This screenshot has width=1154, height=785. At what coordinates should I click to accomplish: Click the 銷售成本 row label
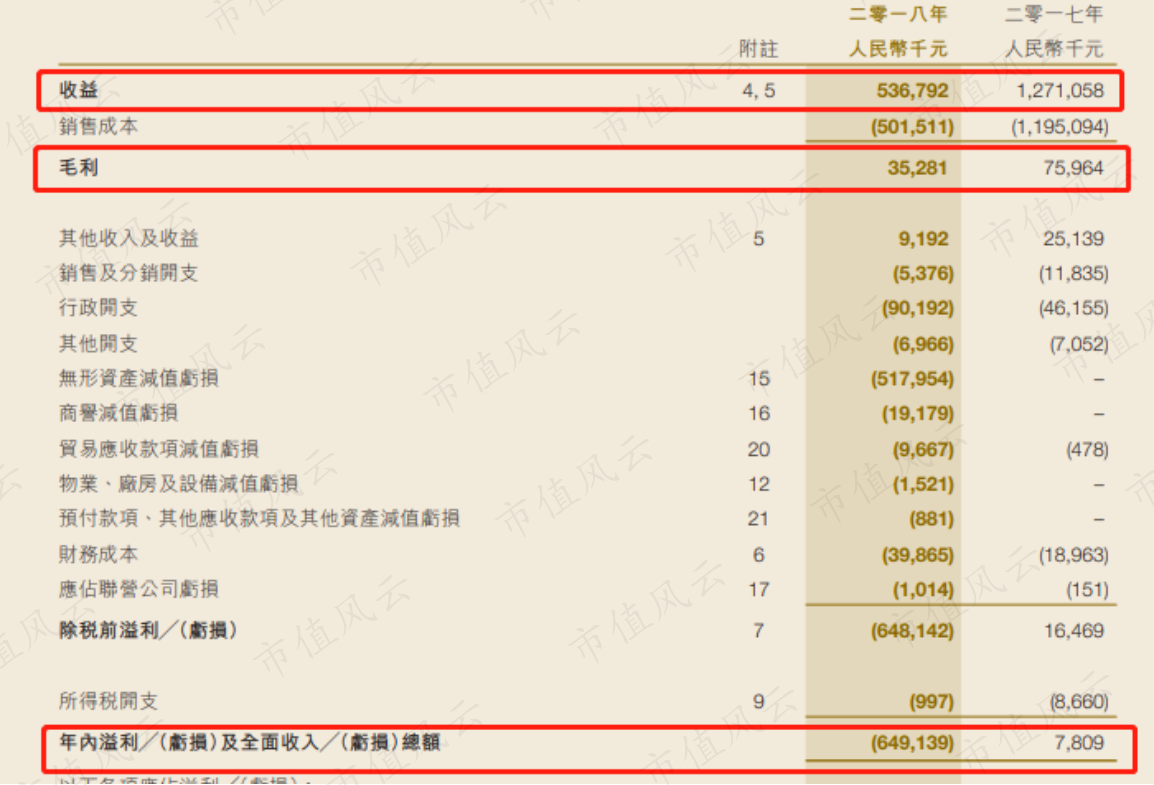[x=99, y=127]
